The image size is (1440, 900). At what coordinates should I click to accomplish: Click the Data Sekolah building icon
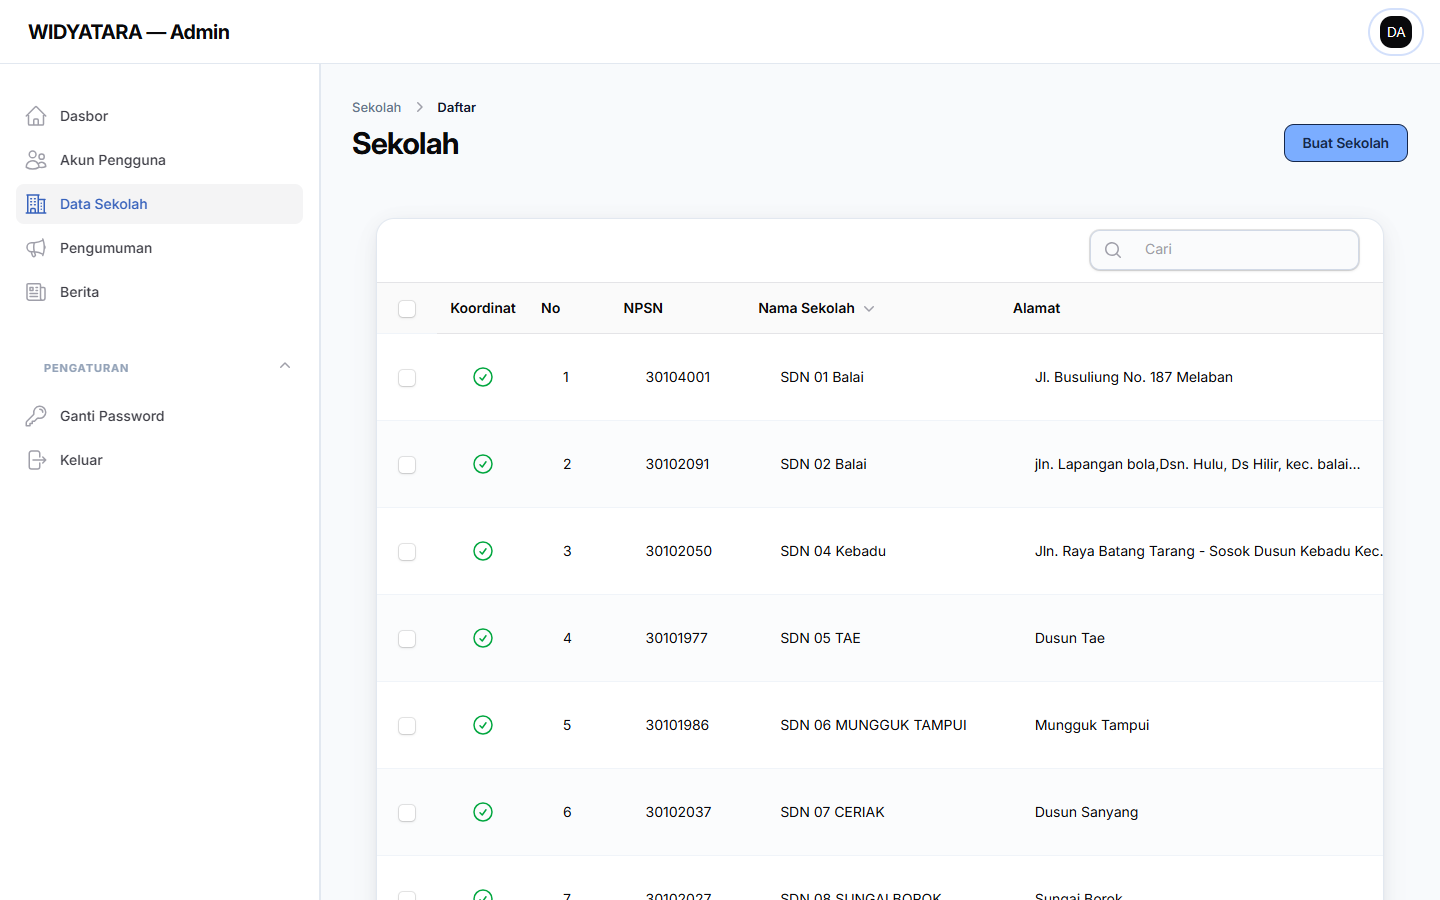coord(36,204)
